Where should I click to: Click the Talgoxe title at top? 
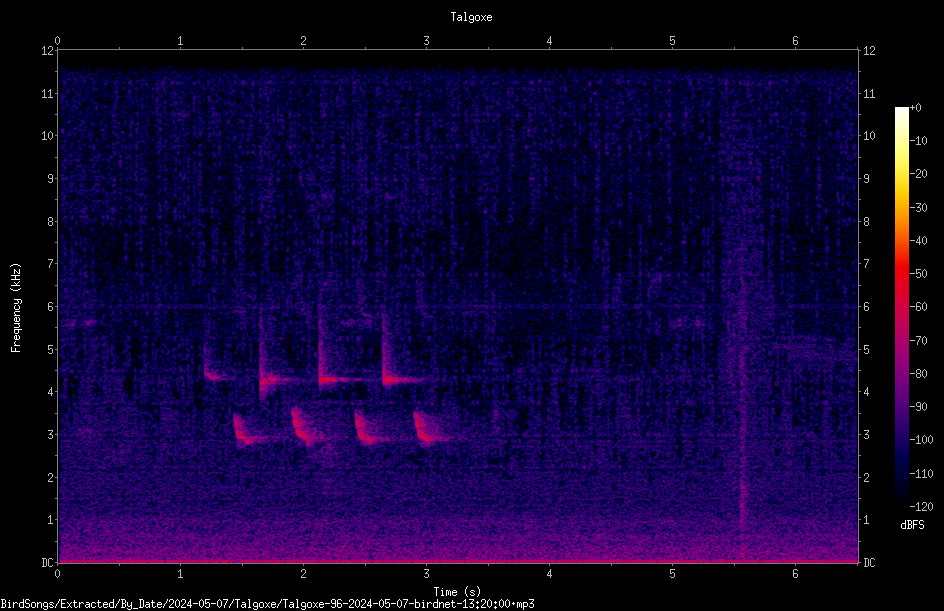point(471,17)
